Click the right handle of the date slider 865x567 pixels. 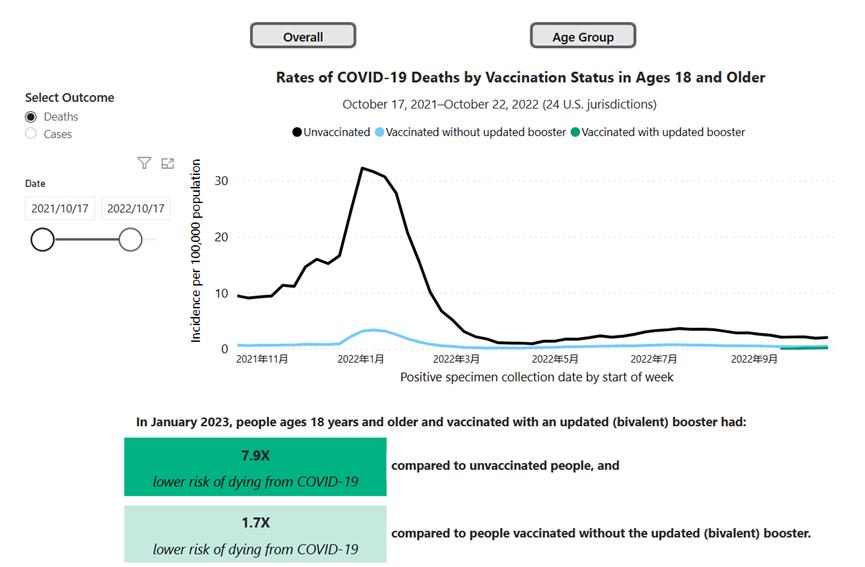point(130,240)
